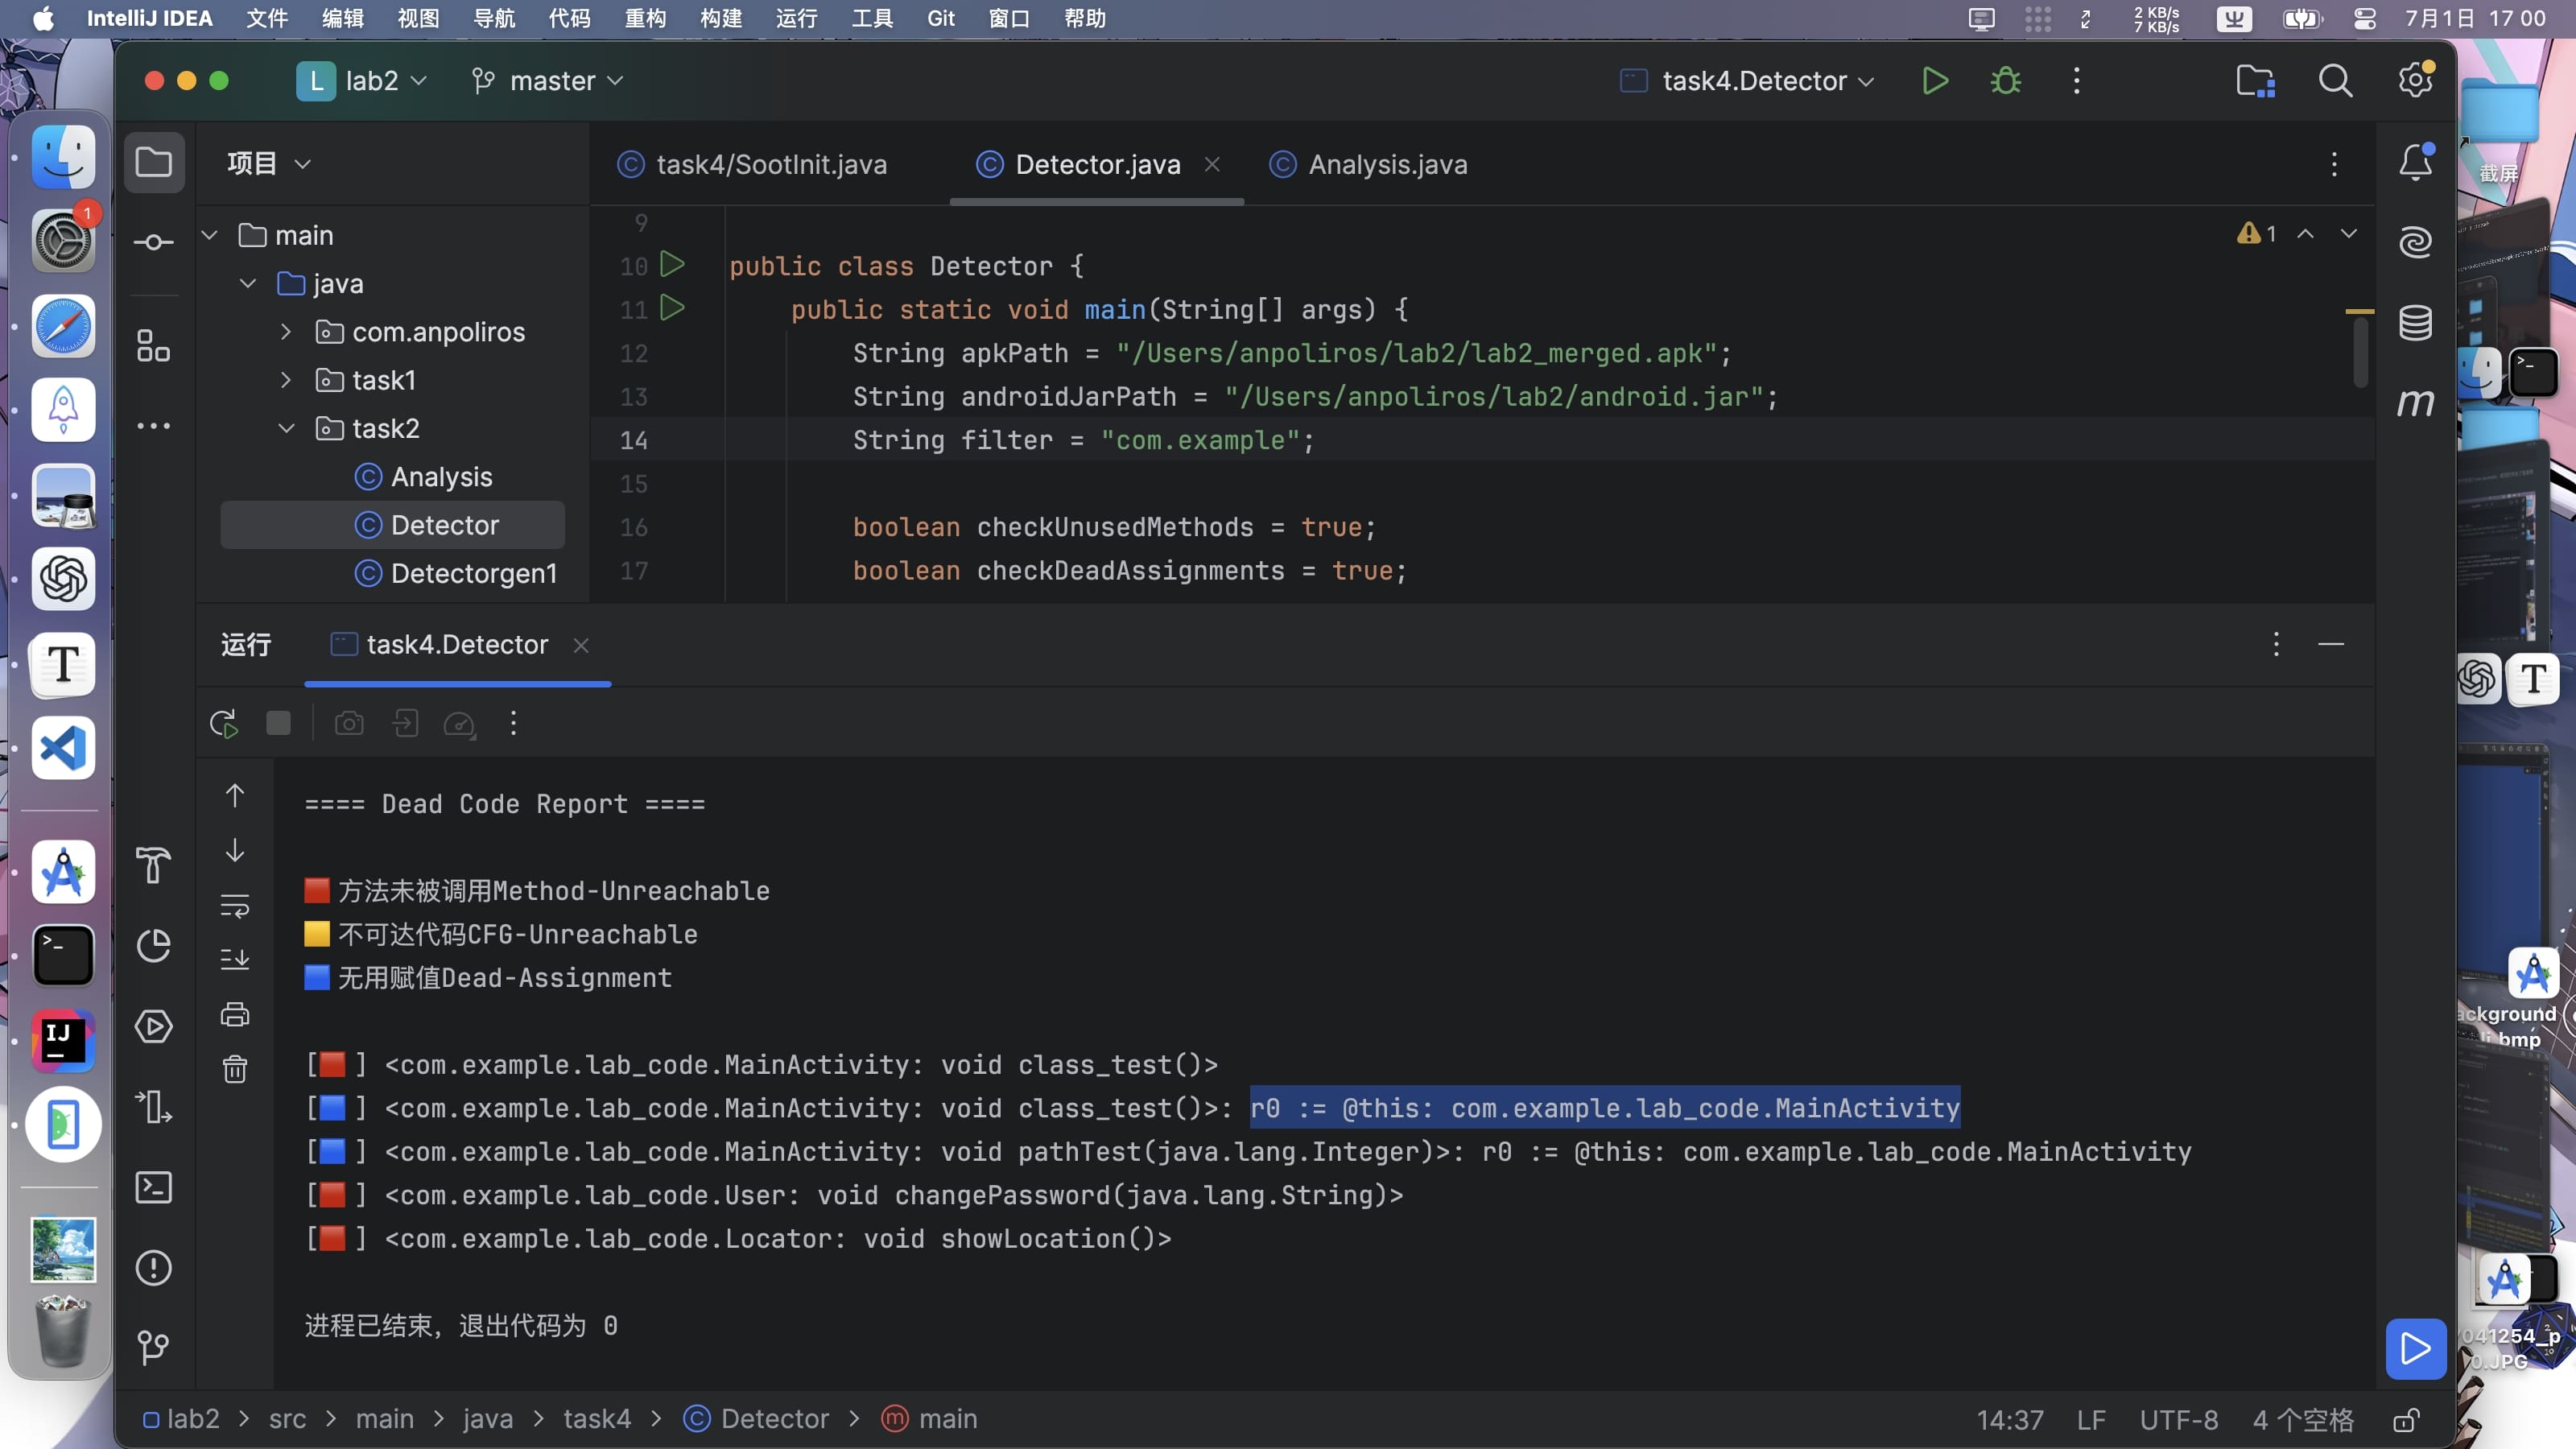
Task: Switch to Analysis.java editor tab
Action: click(1386, 164)
